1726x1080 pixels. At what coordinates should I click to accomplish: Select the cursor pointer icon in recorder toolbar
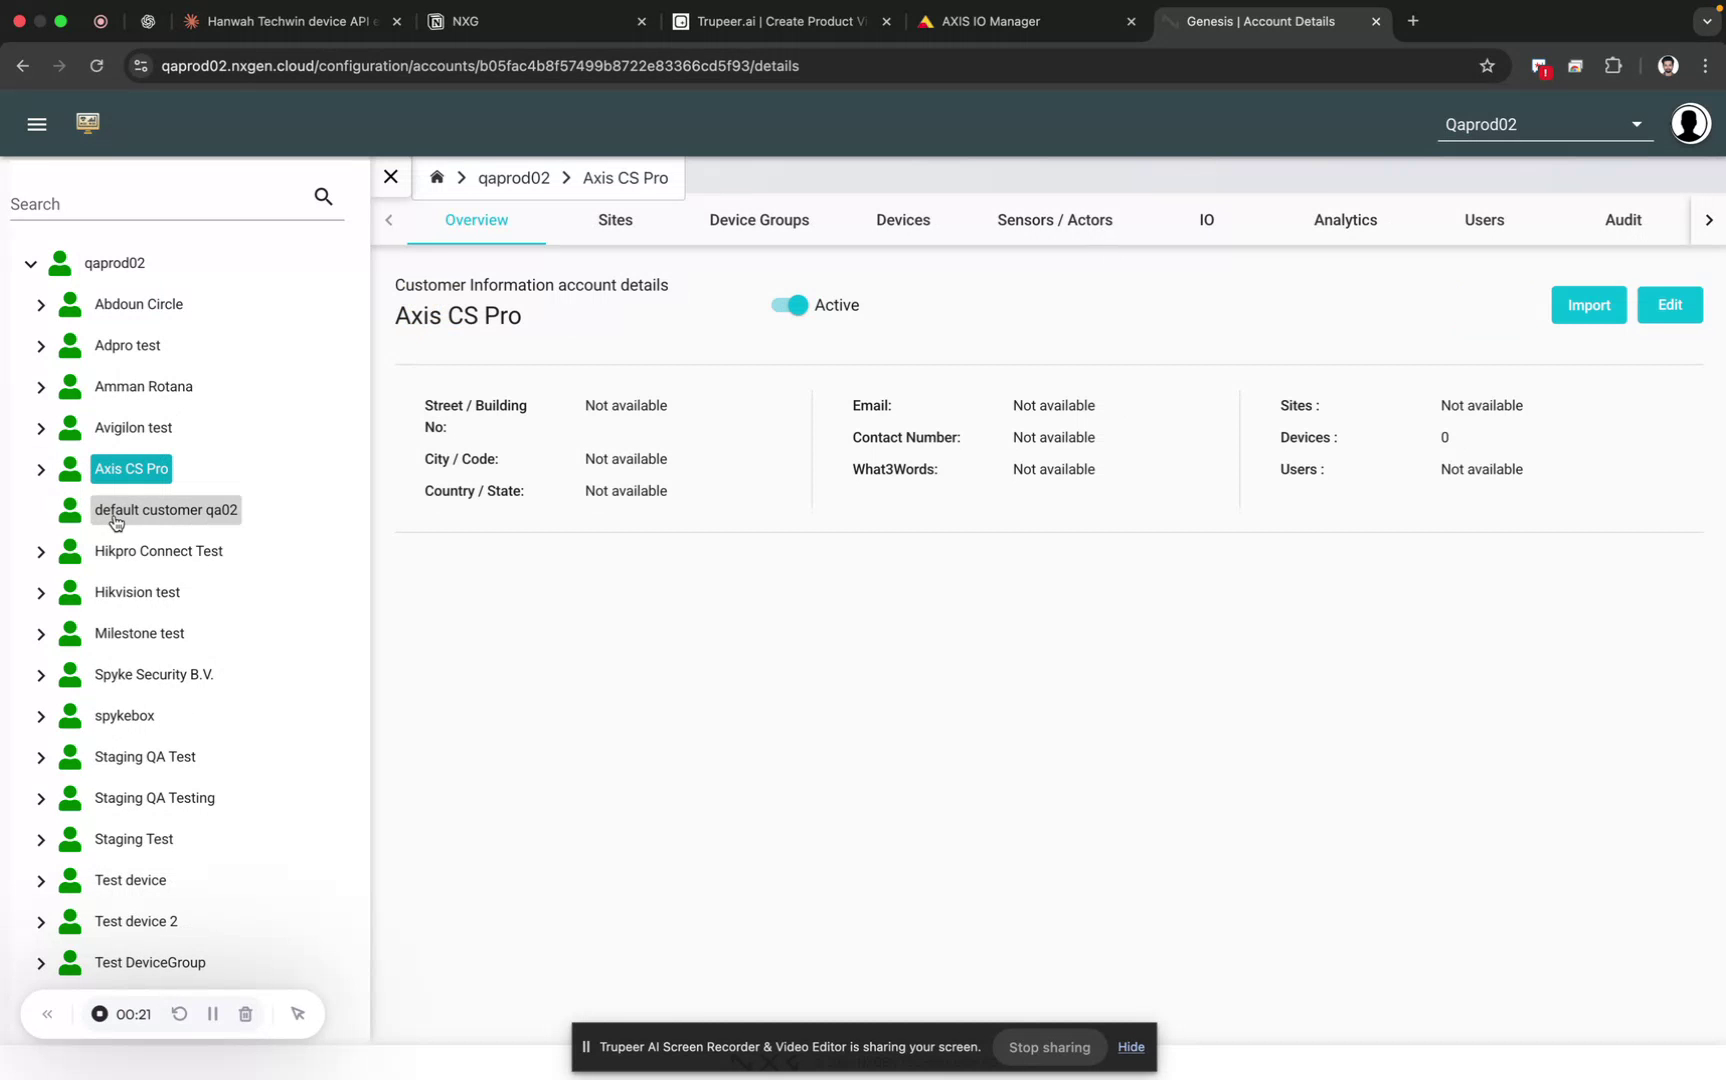tap(297, 1013)
